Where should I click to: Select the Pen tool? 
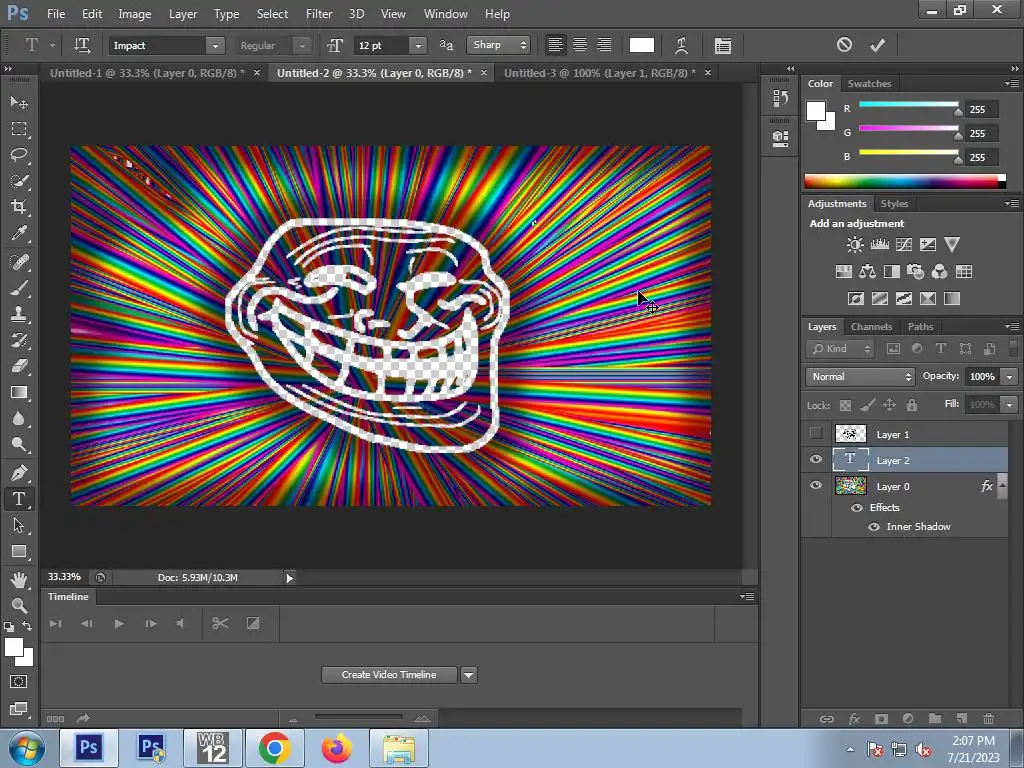click(19, 473)
